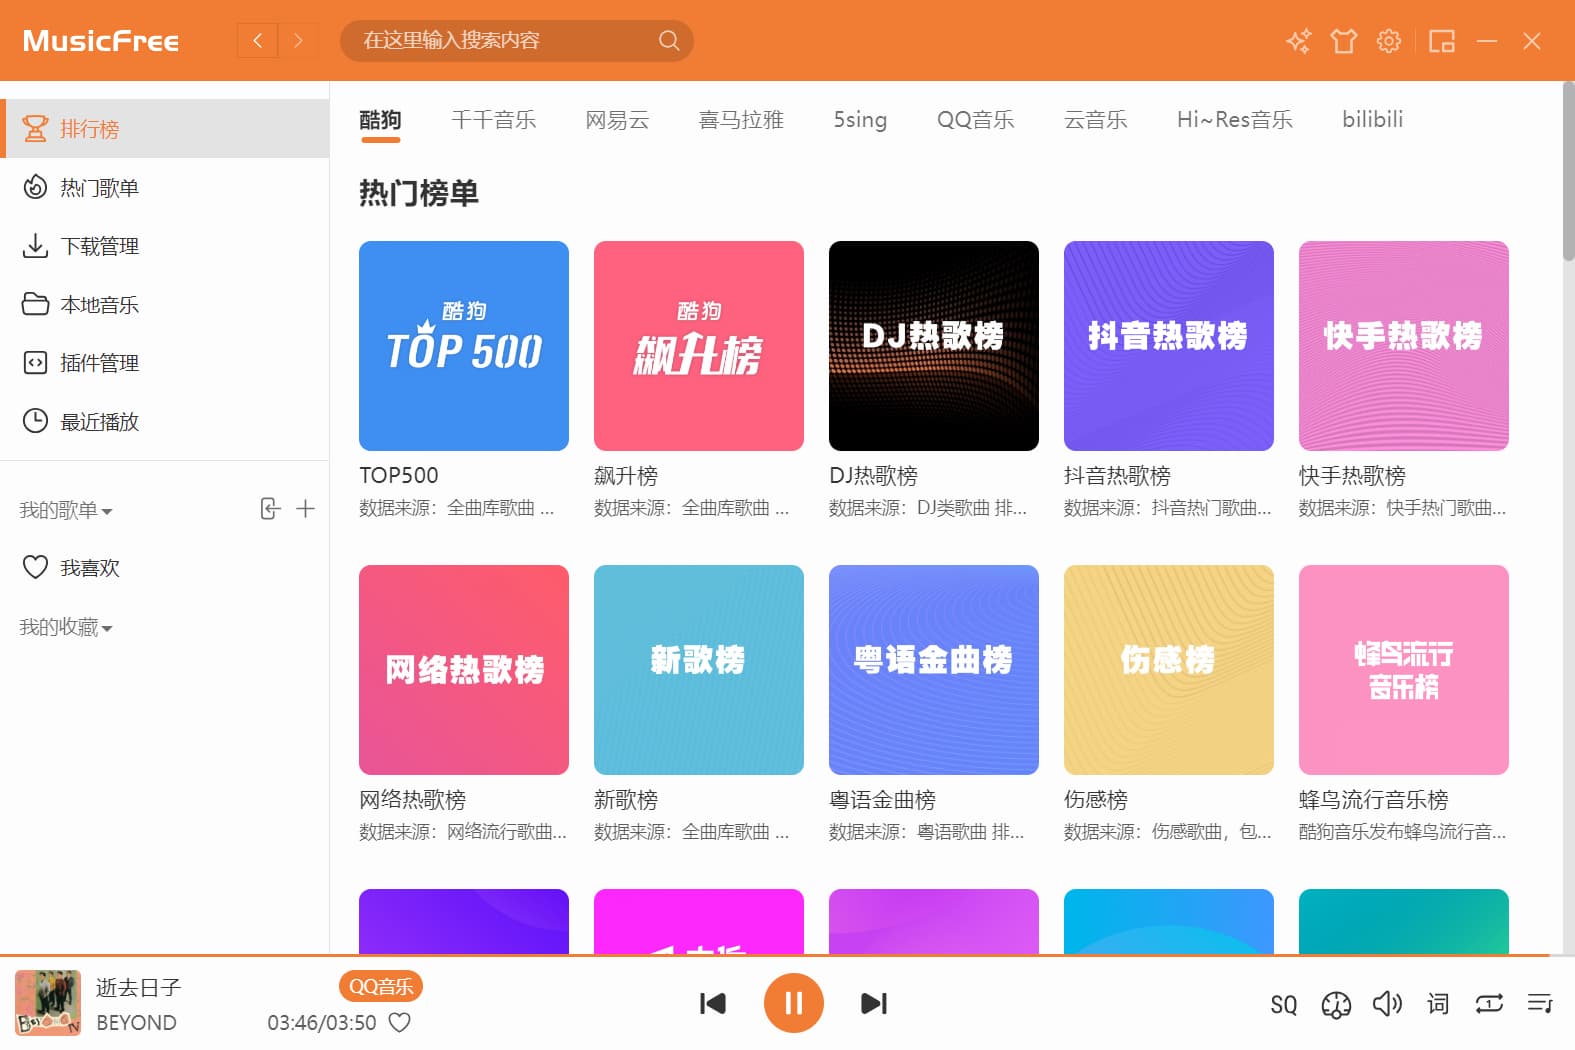Select the QQ音乐 source tab
Screen dimensions: 1575x1050
pos(975,120)
